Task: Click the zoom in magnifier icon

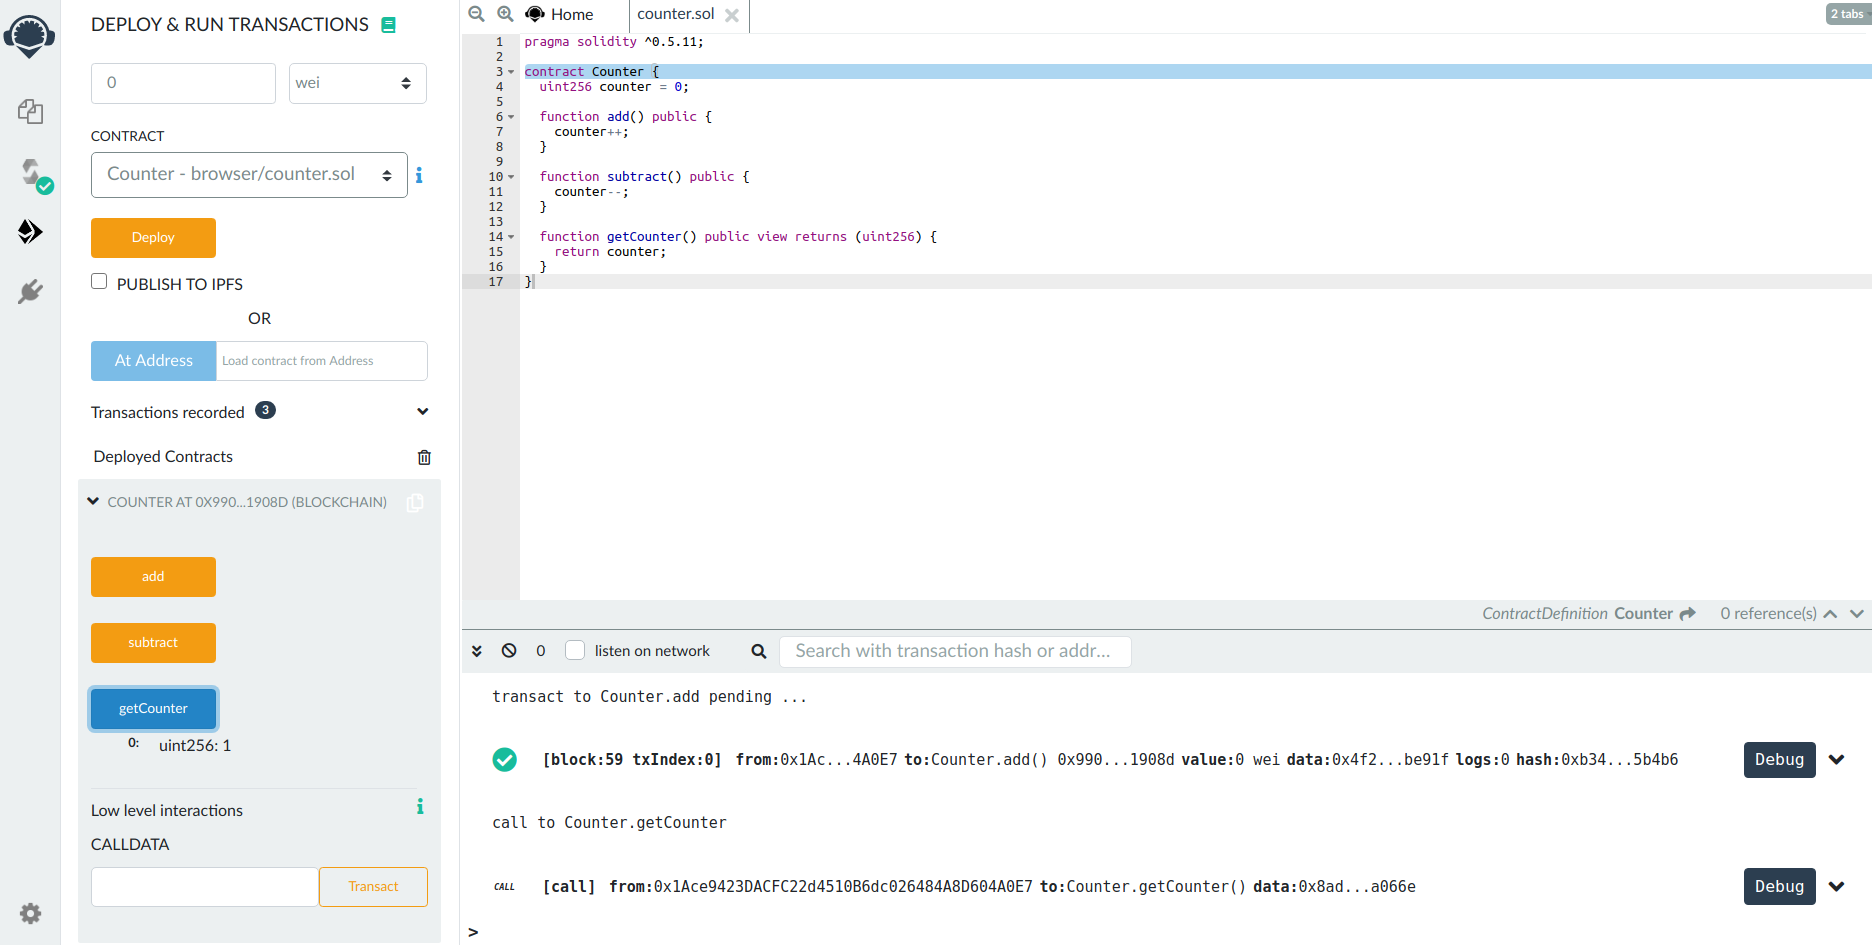Action: 506,14
